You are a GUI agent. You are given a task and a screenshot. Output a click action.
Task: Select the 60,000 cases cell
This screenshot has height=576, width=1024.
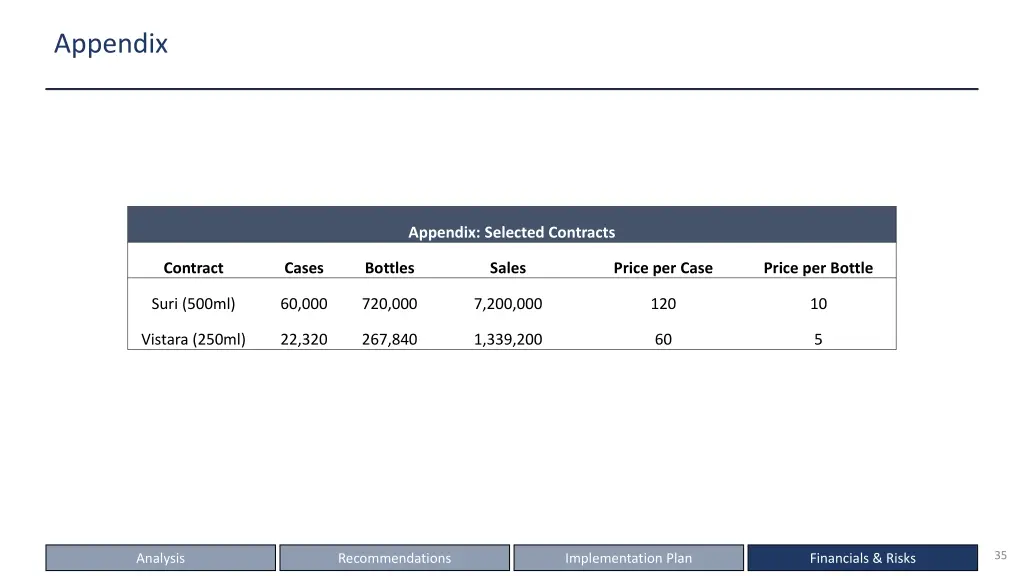tap(304, 304)
